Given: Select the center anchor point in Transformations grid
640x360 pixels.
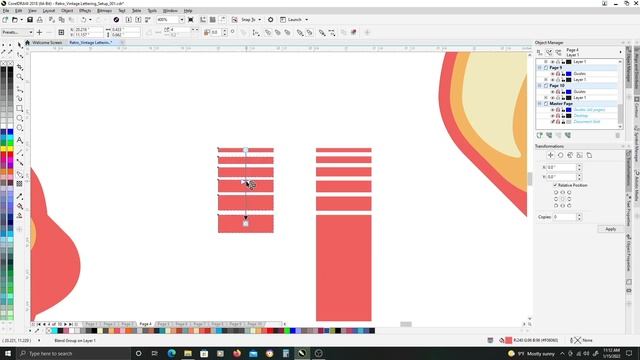Looking at the screenshot, I should point(562,199).
